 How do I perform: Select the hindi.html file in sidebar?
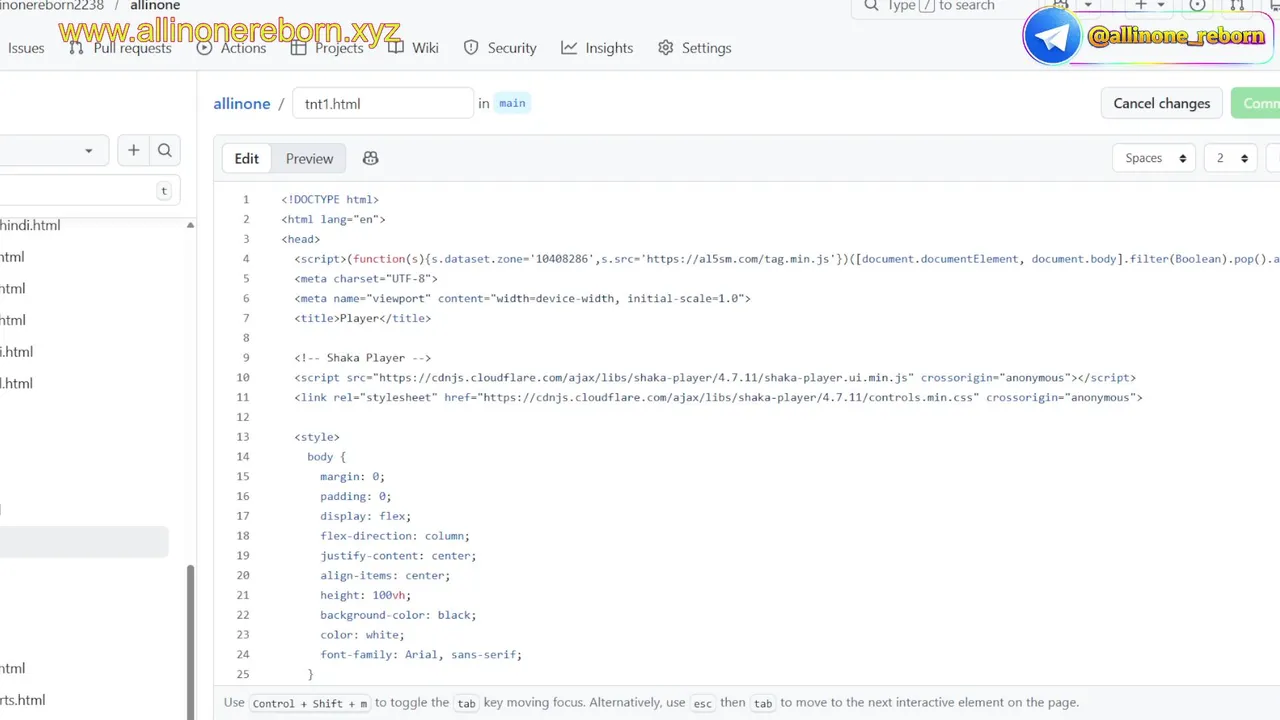30,225
